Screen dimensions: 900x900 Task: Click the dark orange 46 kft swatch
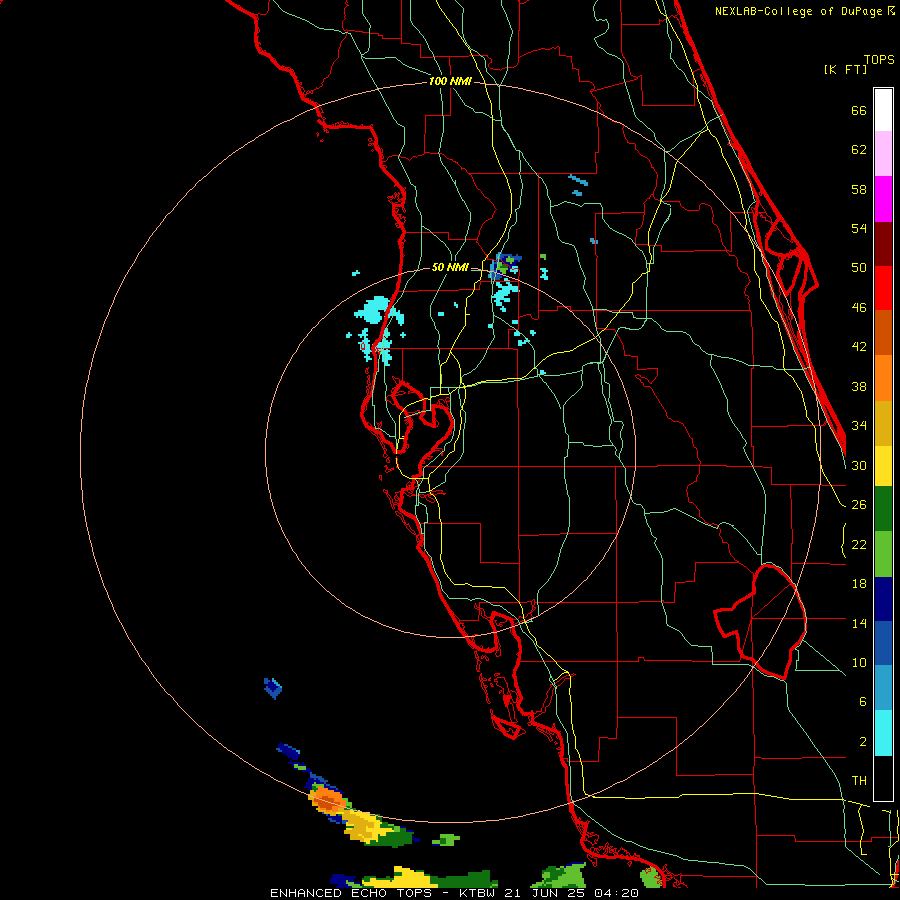pyautogui.click(x=883, y=333)
